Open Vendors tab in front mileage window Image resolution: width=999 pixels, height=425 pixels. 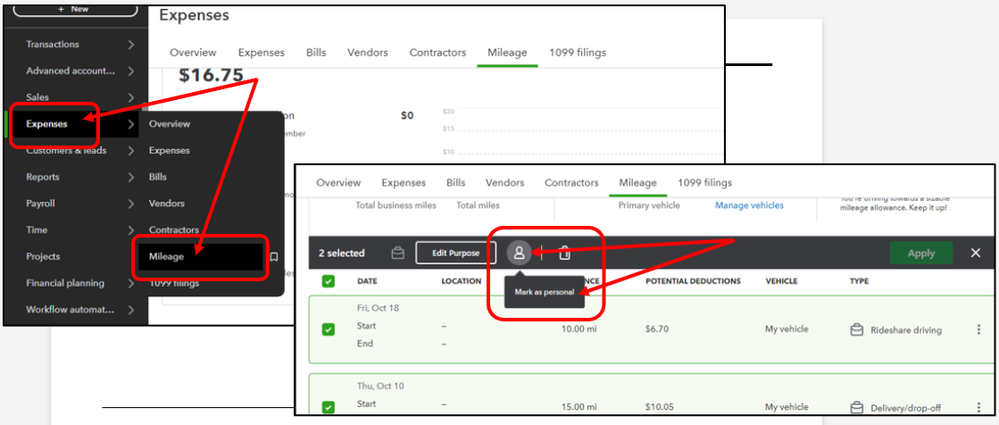pyautogui.click(x=505, y=183)
